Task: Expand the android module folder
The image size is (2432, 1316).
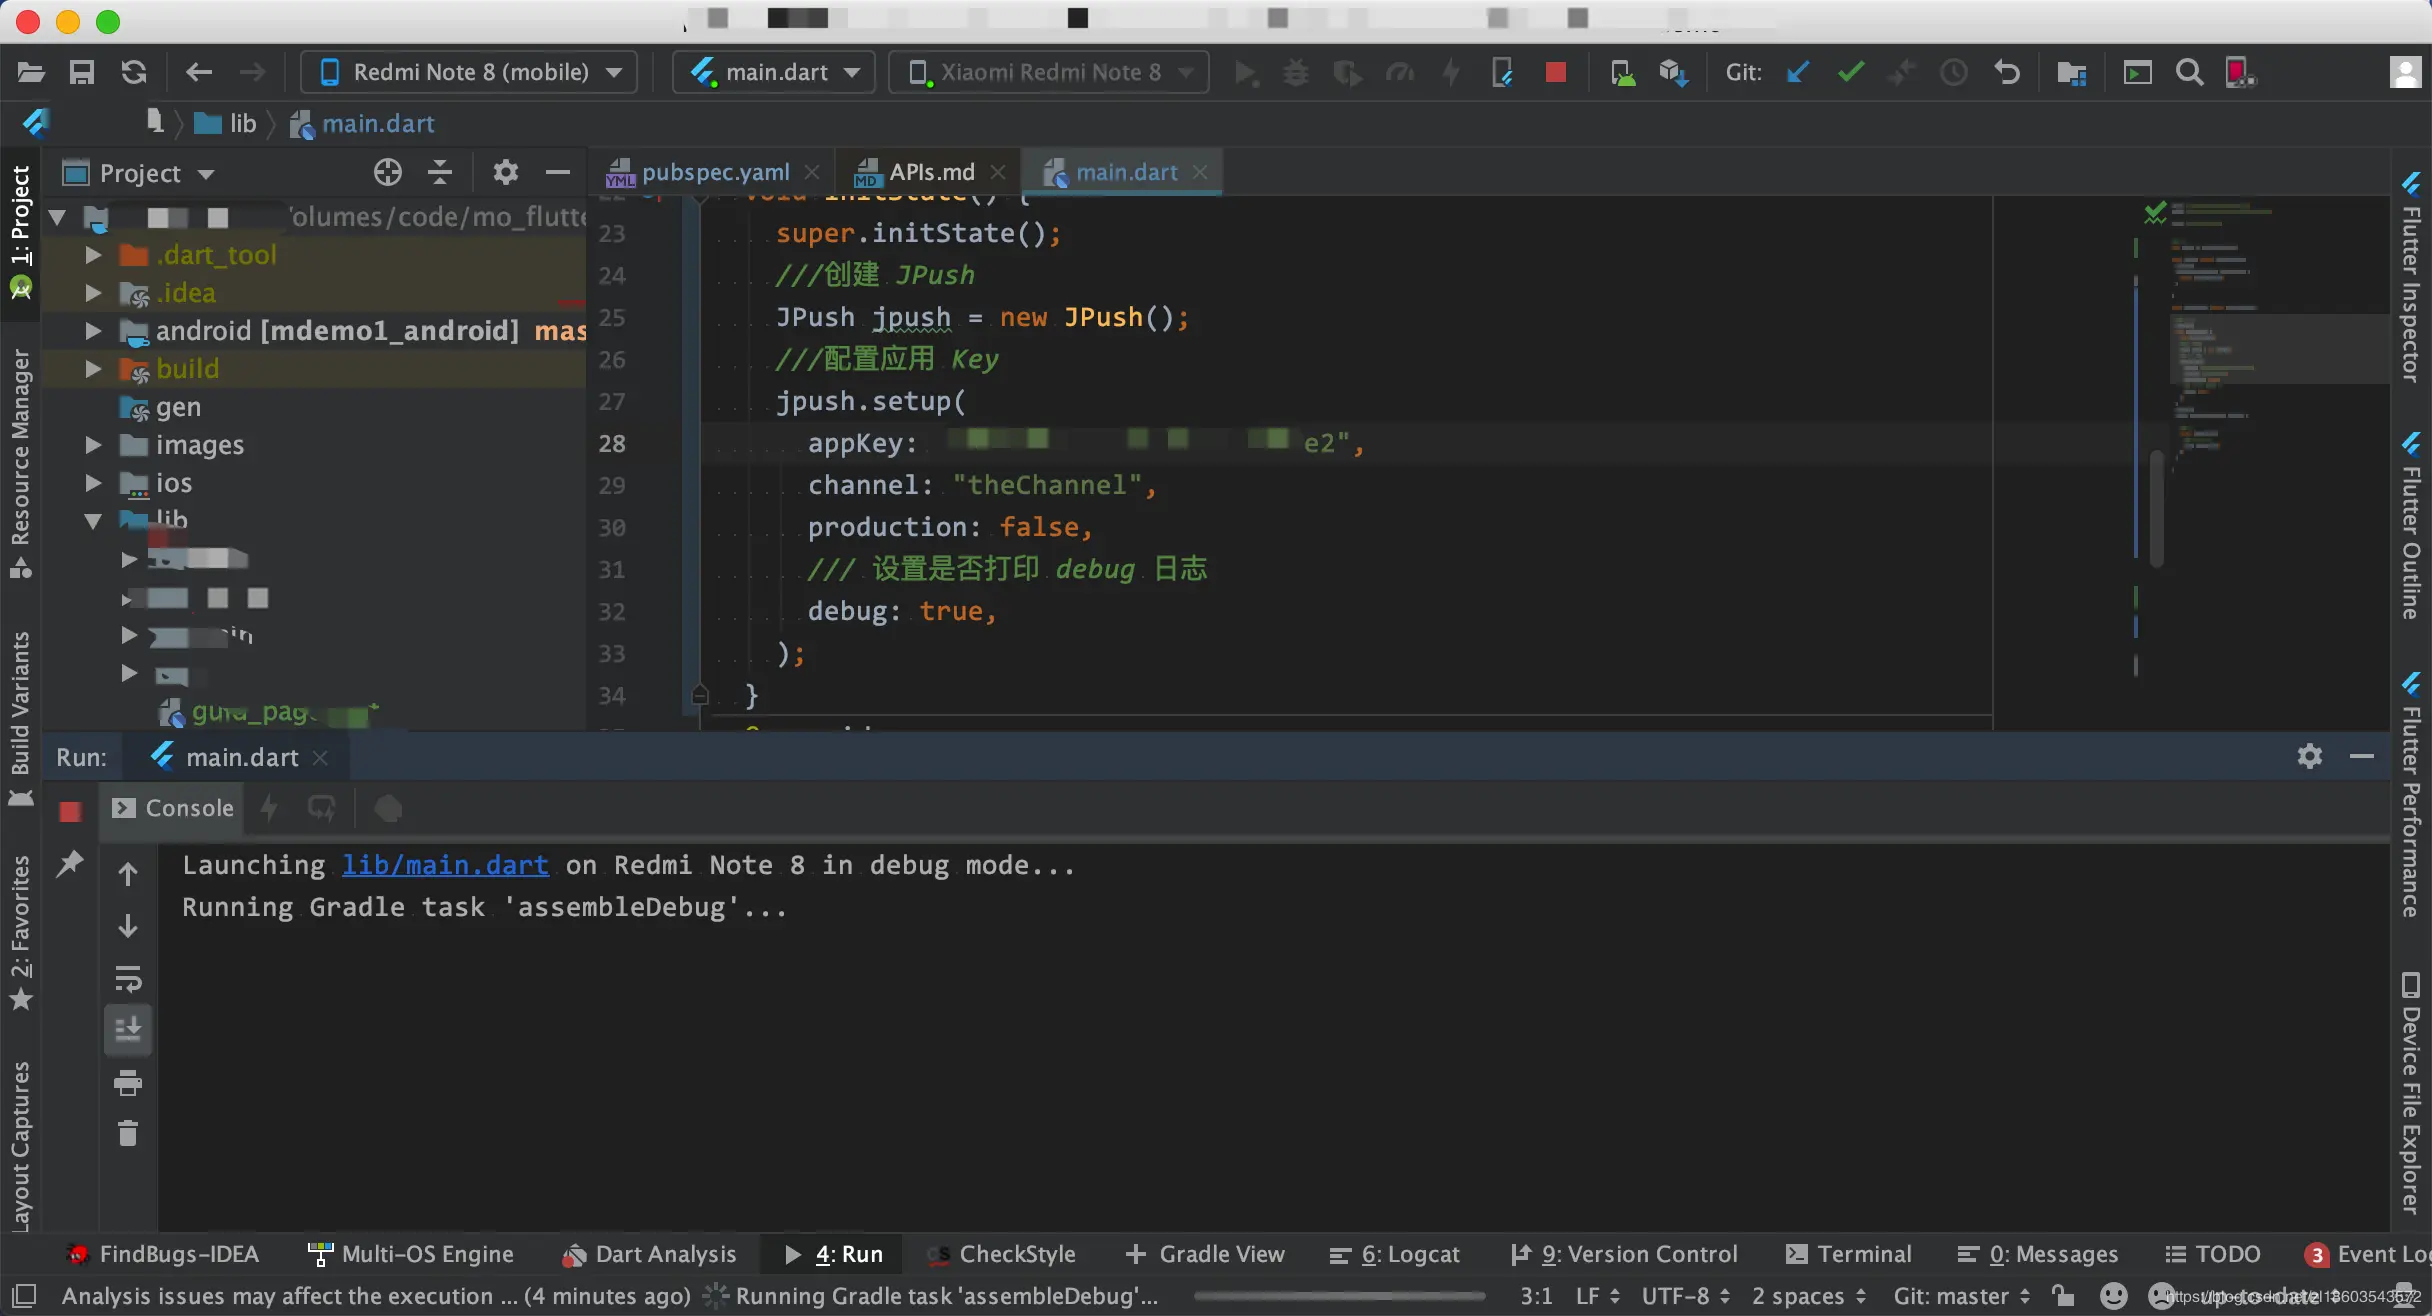Action: pos(93,331)
